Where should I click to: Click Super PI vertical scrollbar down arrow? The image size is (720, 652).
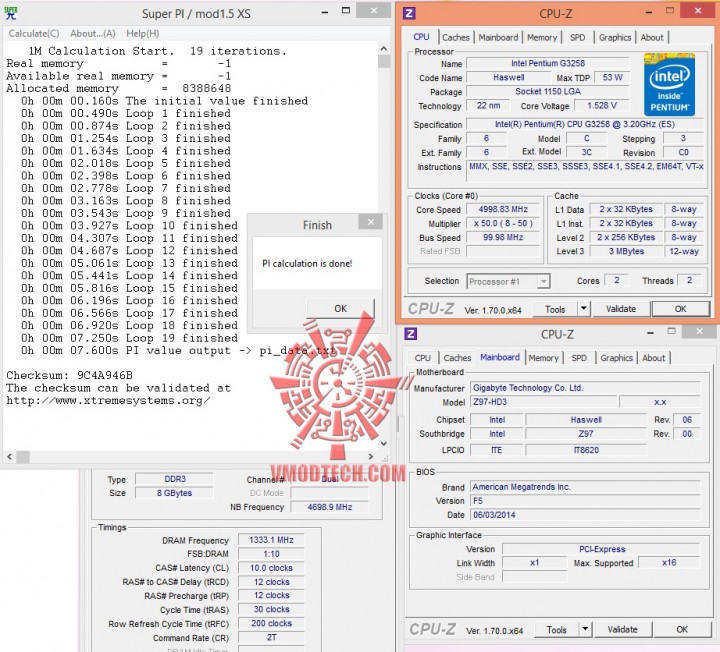coord(384,444)
